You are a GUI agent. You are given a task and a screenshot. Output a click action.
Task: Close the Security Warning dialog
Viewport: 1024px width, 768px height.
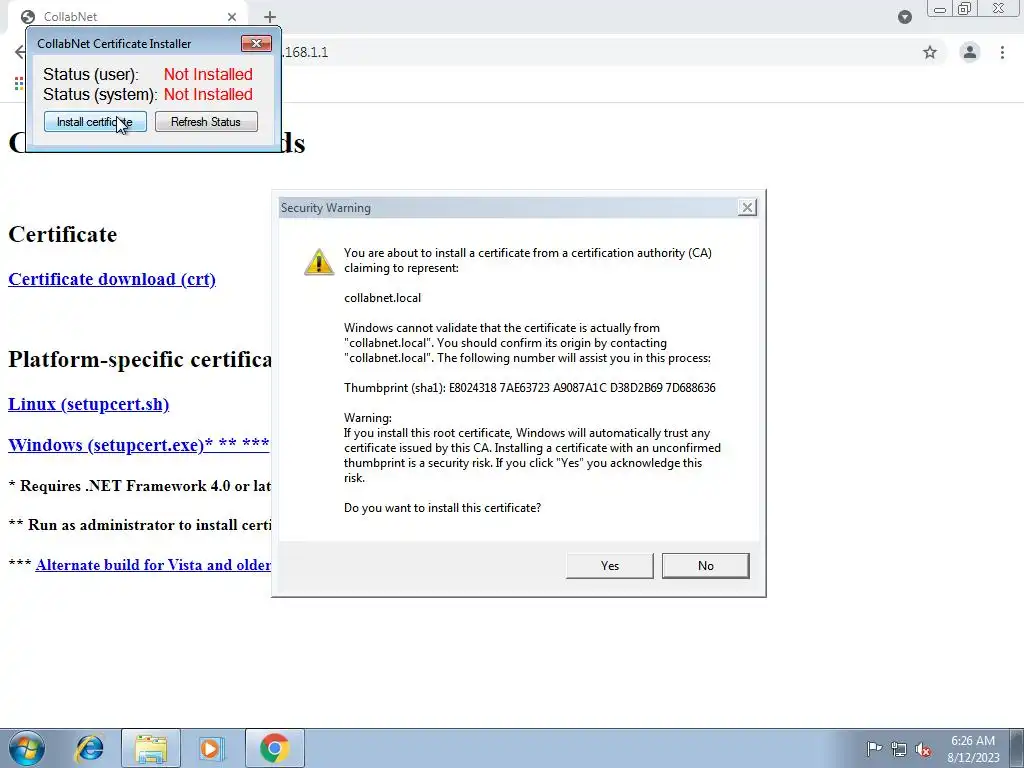point(747,208)
